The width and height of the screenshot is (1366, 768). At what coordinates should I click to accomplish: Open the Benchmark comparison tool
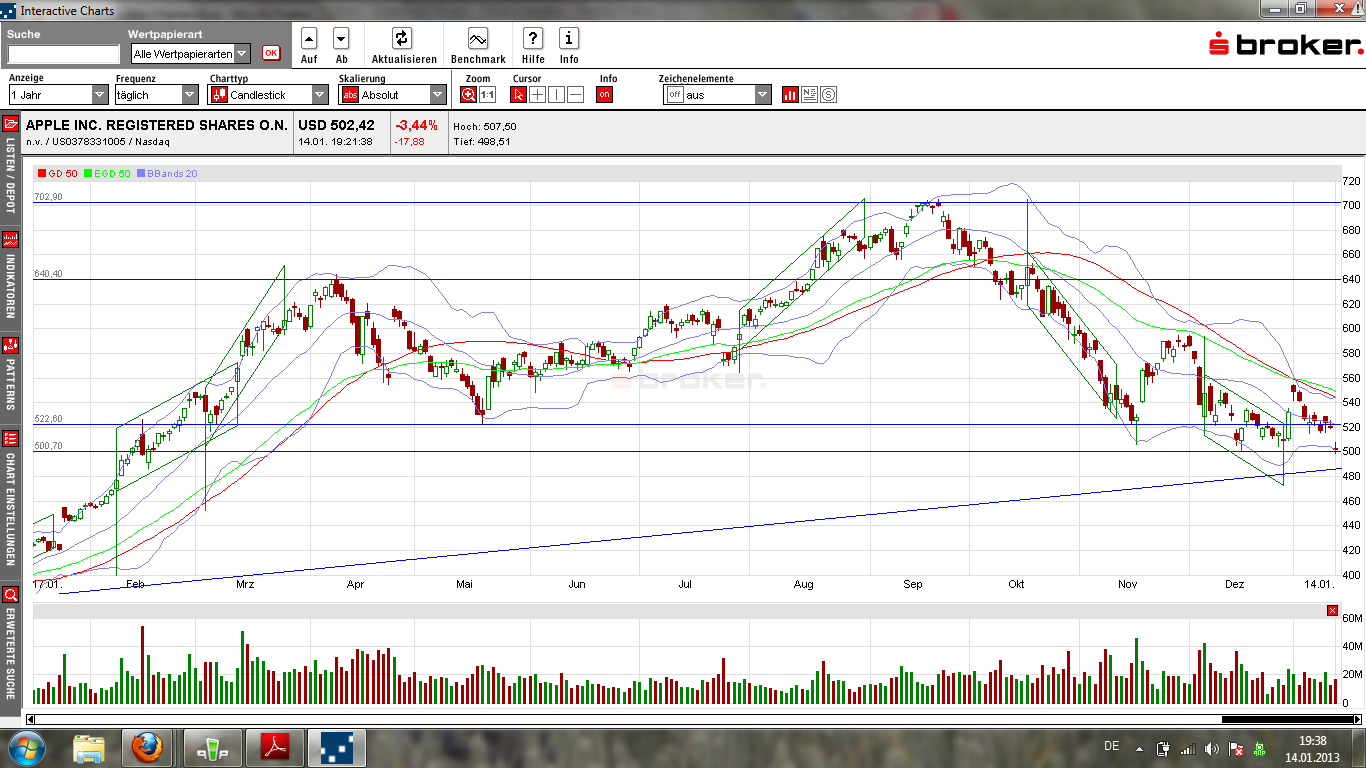[477, 39]
